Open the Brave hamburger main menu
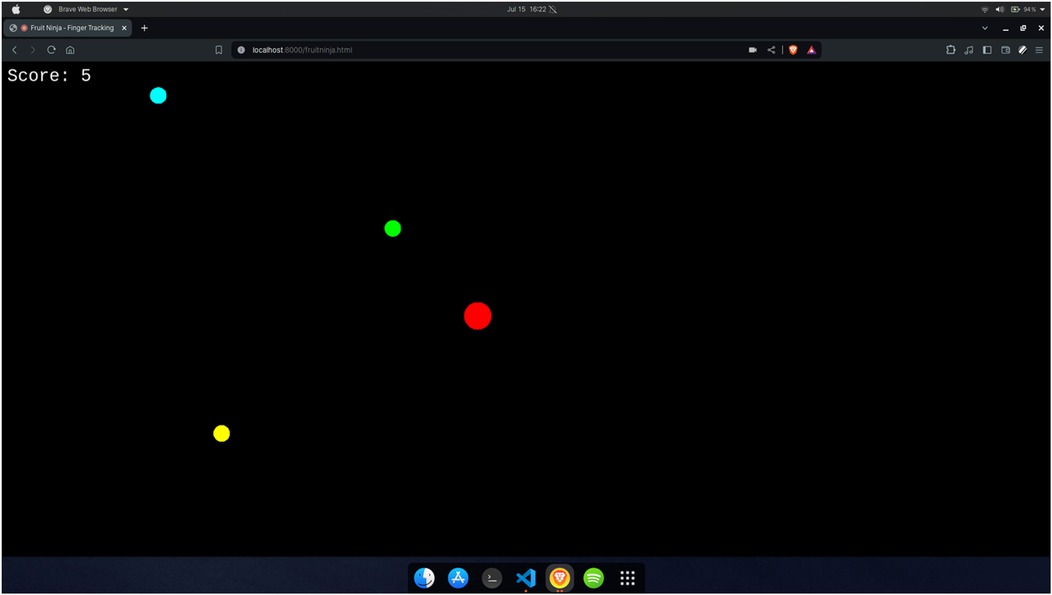 pyautogui.click(x=1039, y=50)
